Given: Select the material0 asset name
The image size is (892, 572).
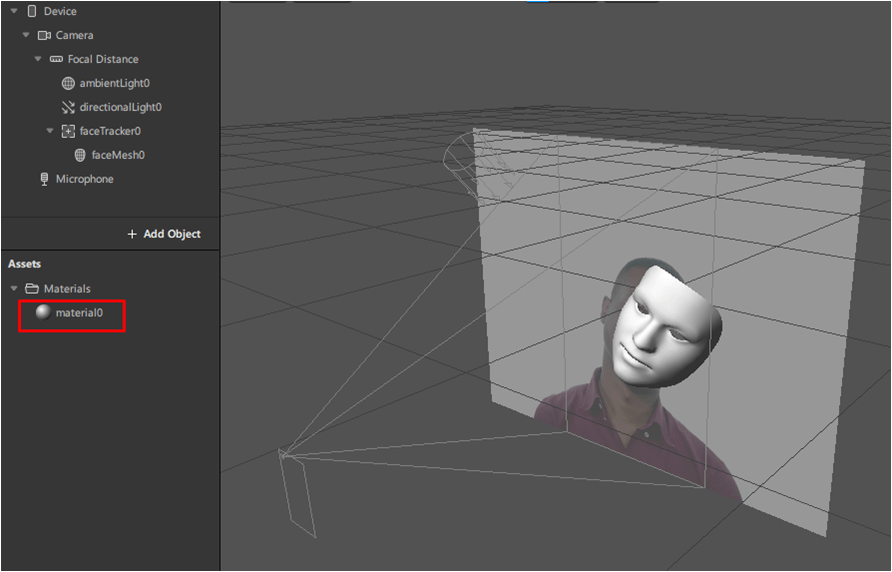Looking at the screenshot, I should pyautogui.click(x=79, y=313).
